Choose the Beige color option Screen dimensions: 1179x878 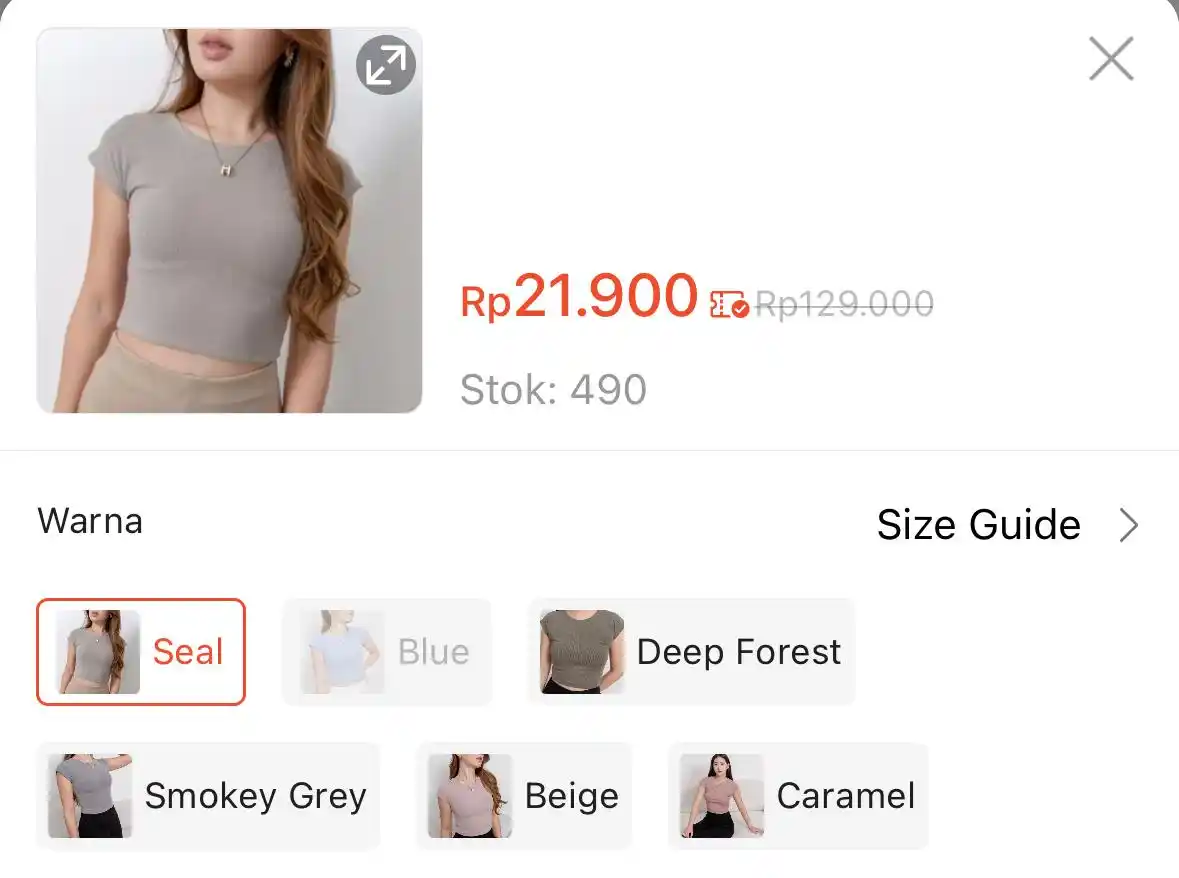pos(524,796)
